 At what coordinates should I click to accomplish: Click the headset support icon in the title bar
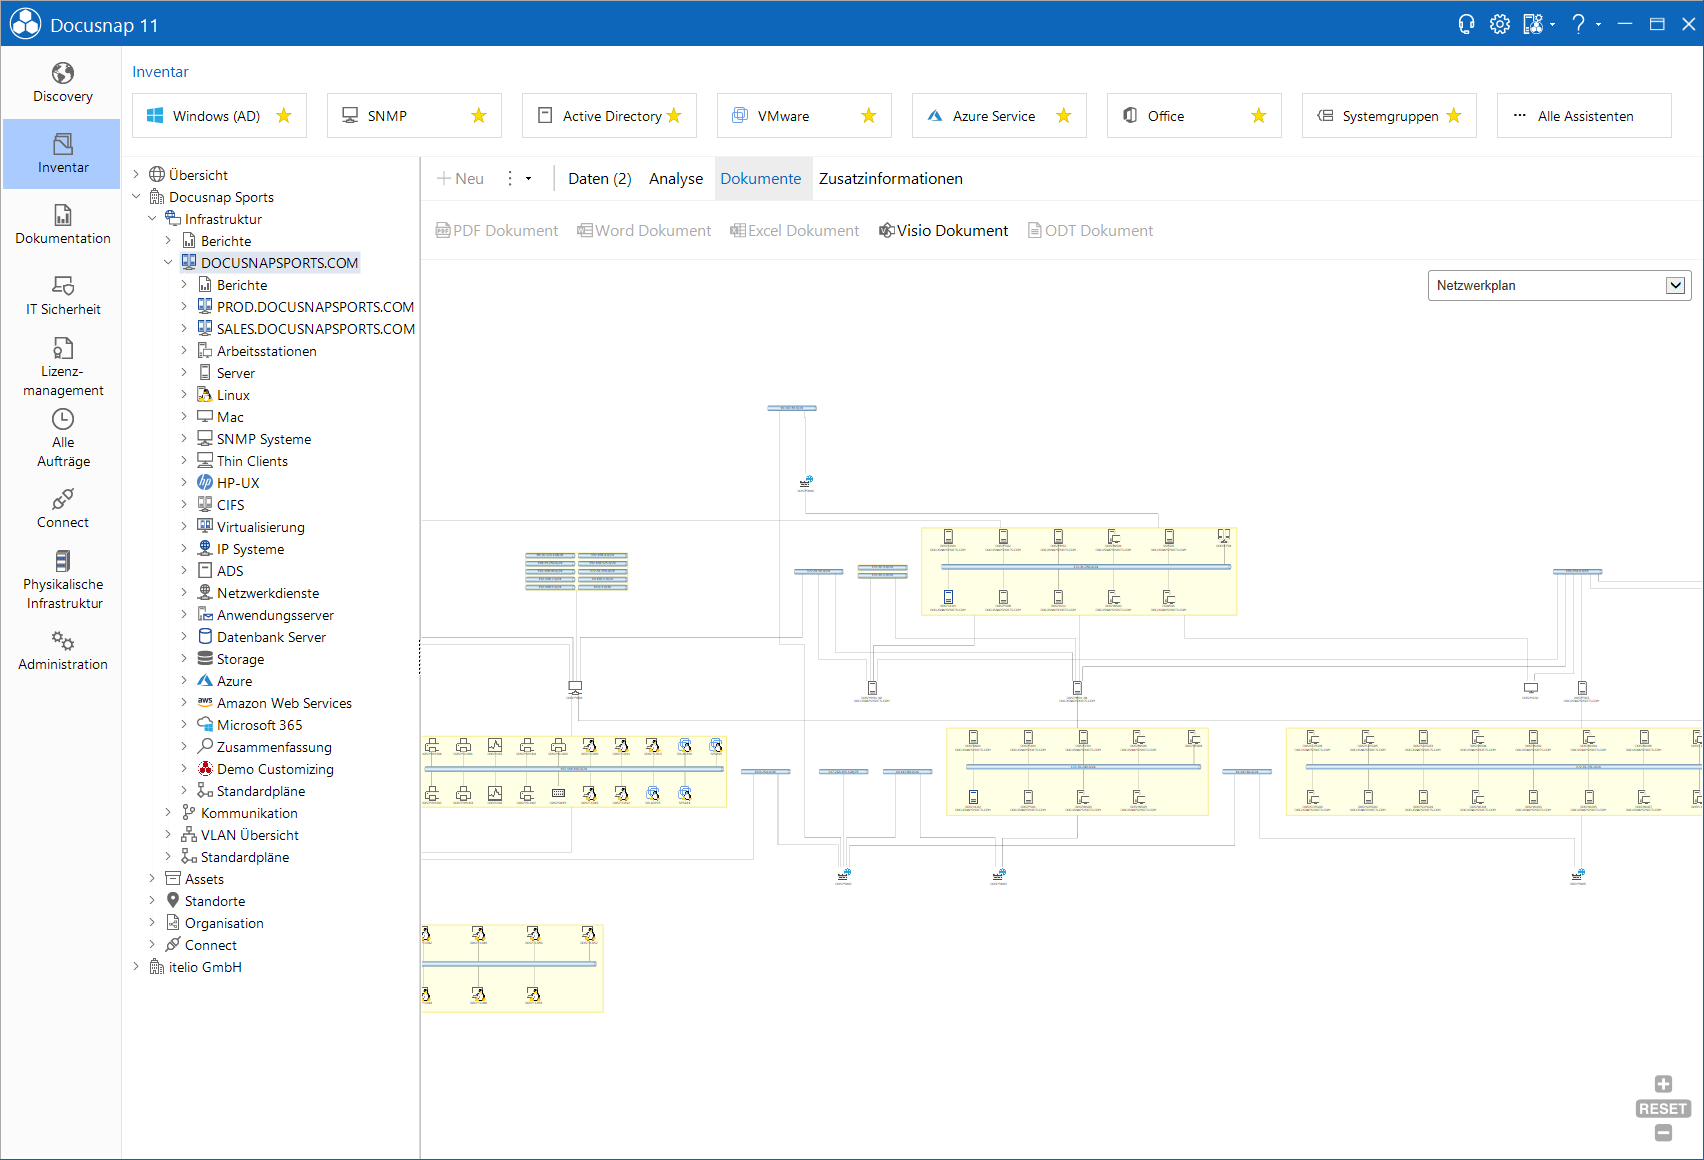click(x=1466, y=24)
